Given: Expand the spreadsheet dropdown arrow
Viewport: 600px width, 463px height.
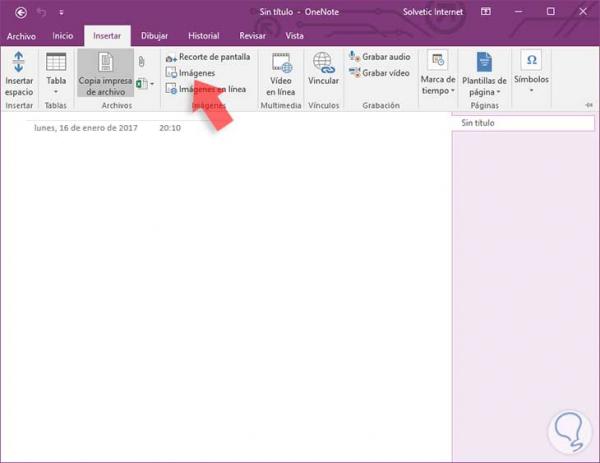Looking at the screenshot, I should pyautogui.click(x=152, y=84).
